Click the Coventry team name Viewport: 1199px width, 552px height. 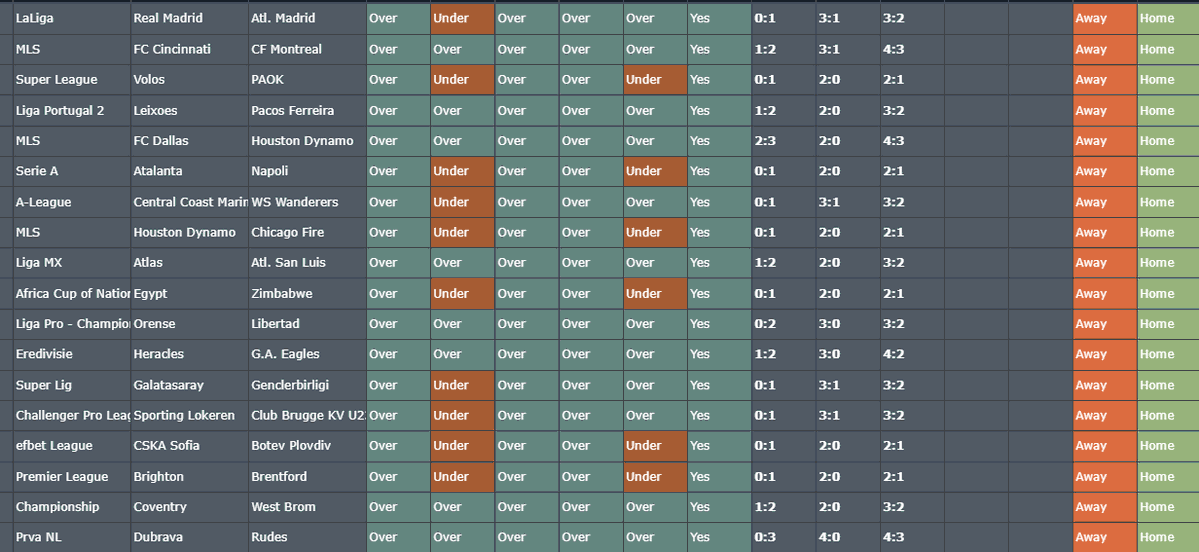(159, 507)
